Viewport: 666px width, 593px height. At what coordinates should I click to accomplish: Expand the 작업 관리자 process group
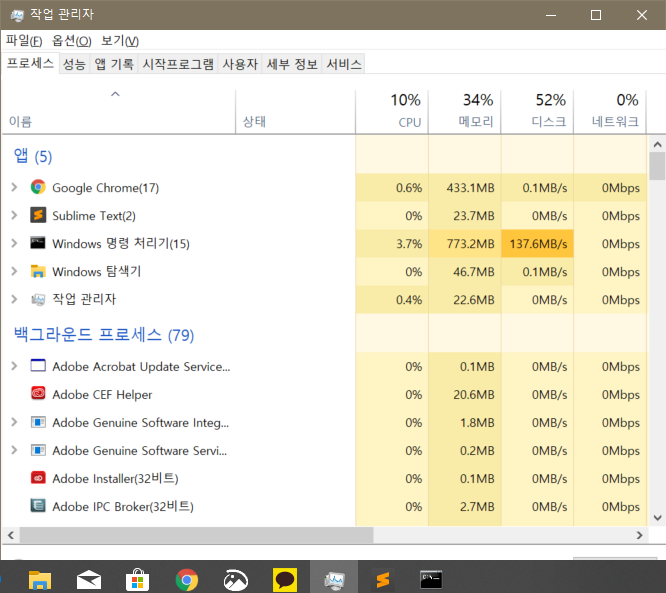tap(14, 299)
